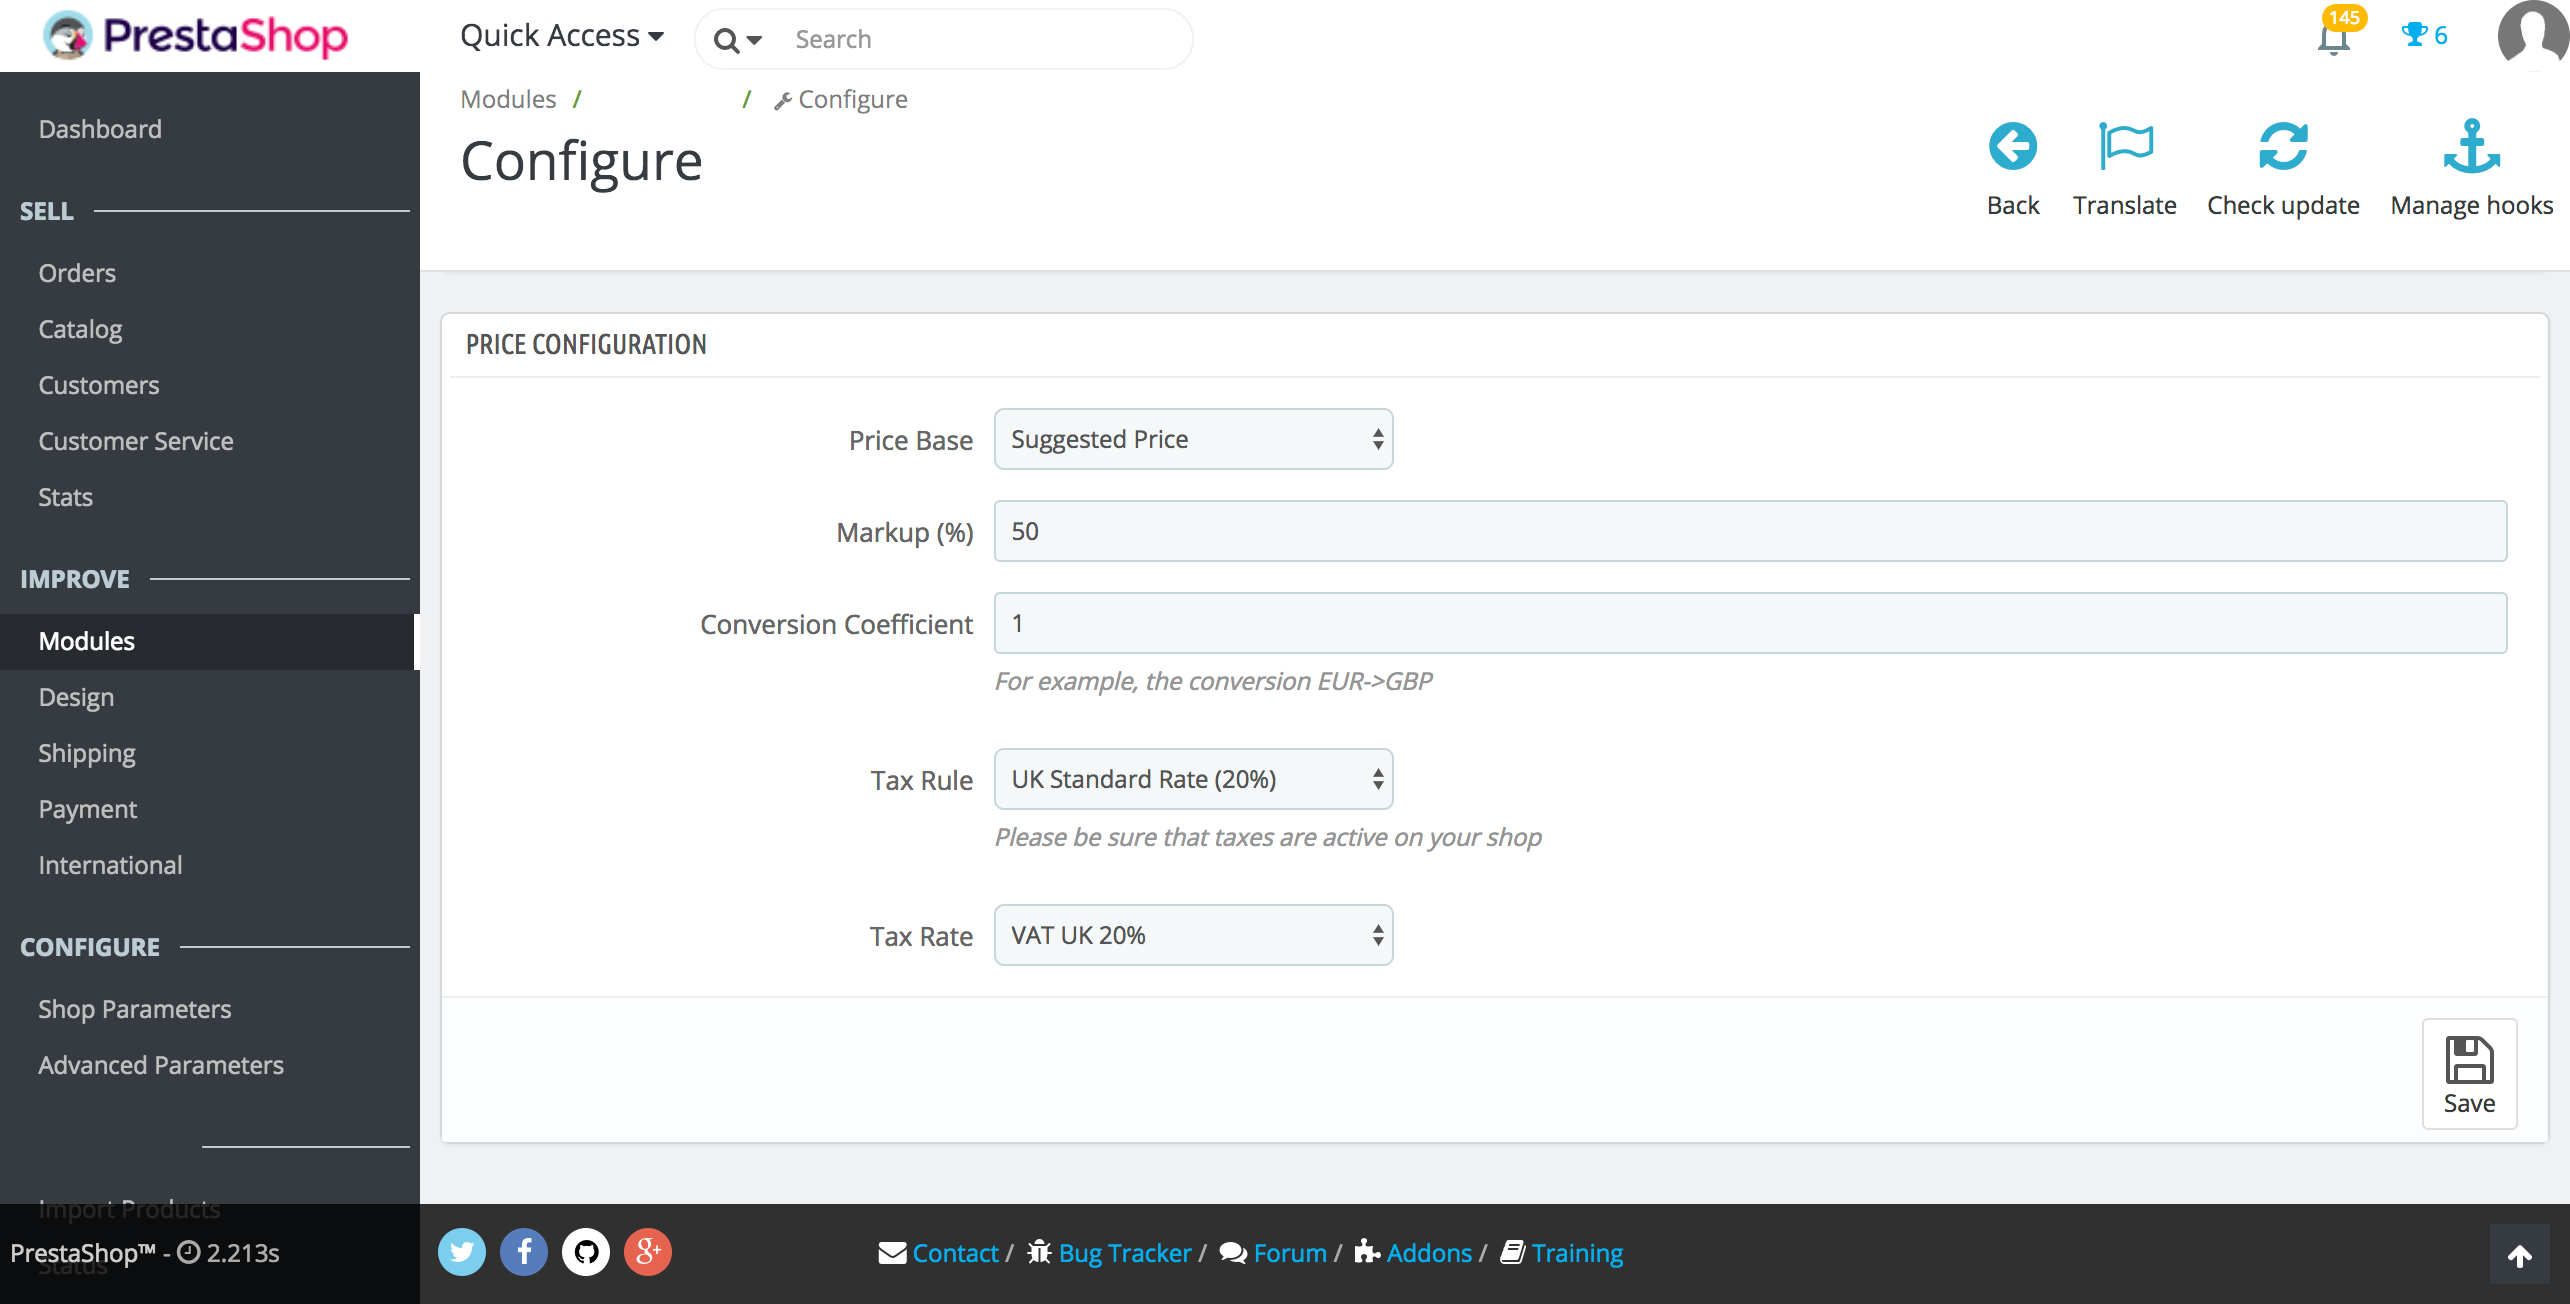Select the Modules sidebar item

coord(86,640)
